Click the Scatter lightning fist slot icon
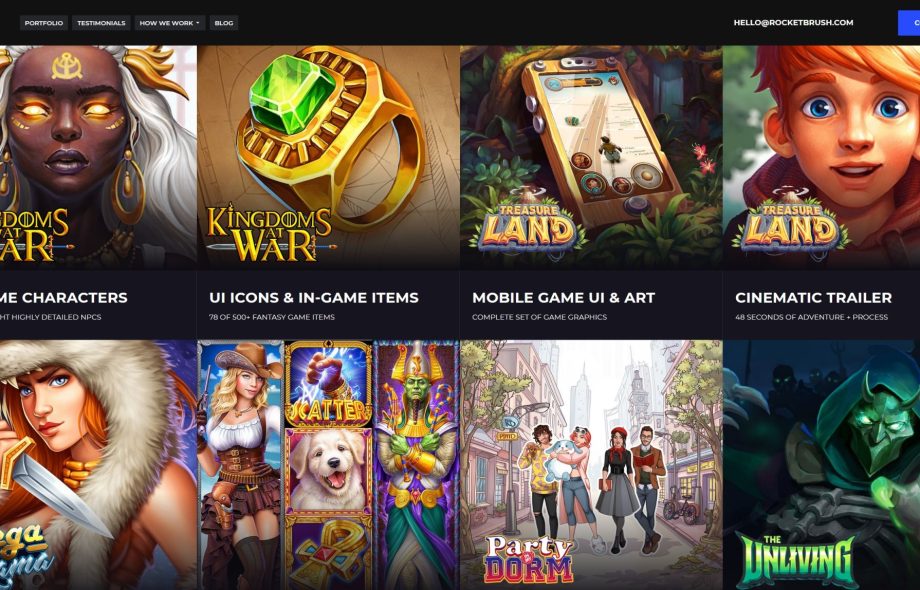The image size is (920, 590). [x=328, y=384]
